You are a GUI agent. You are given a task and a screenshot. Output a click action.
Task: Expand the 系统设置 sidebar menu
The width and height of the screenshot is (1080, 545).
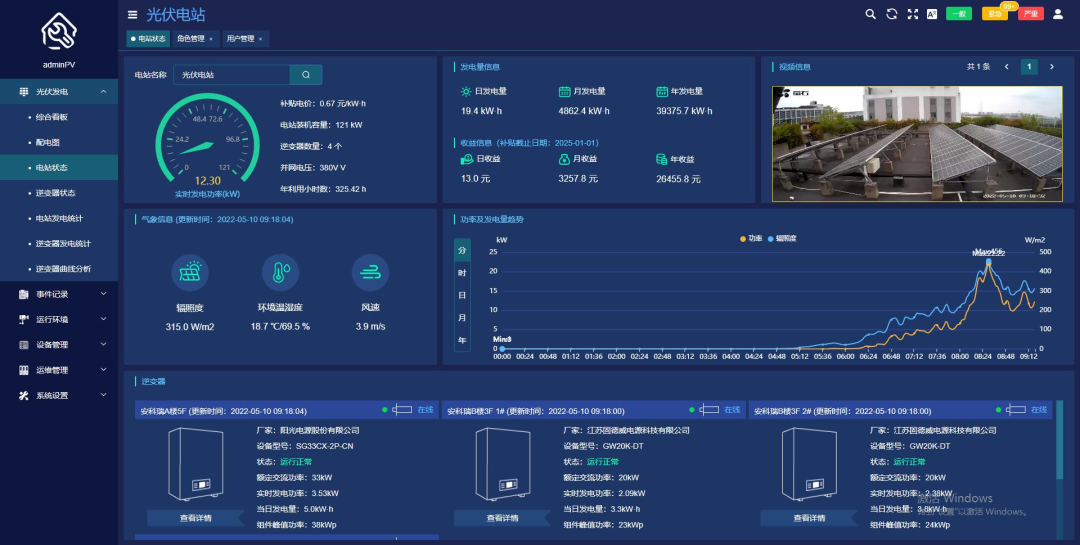coord(59,395)
